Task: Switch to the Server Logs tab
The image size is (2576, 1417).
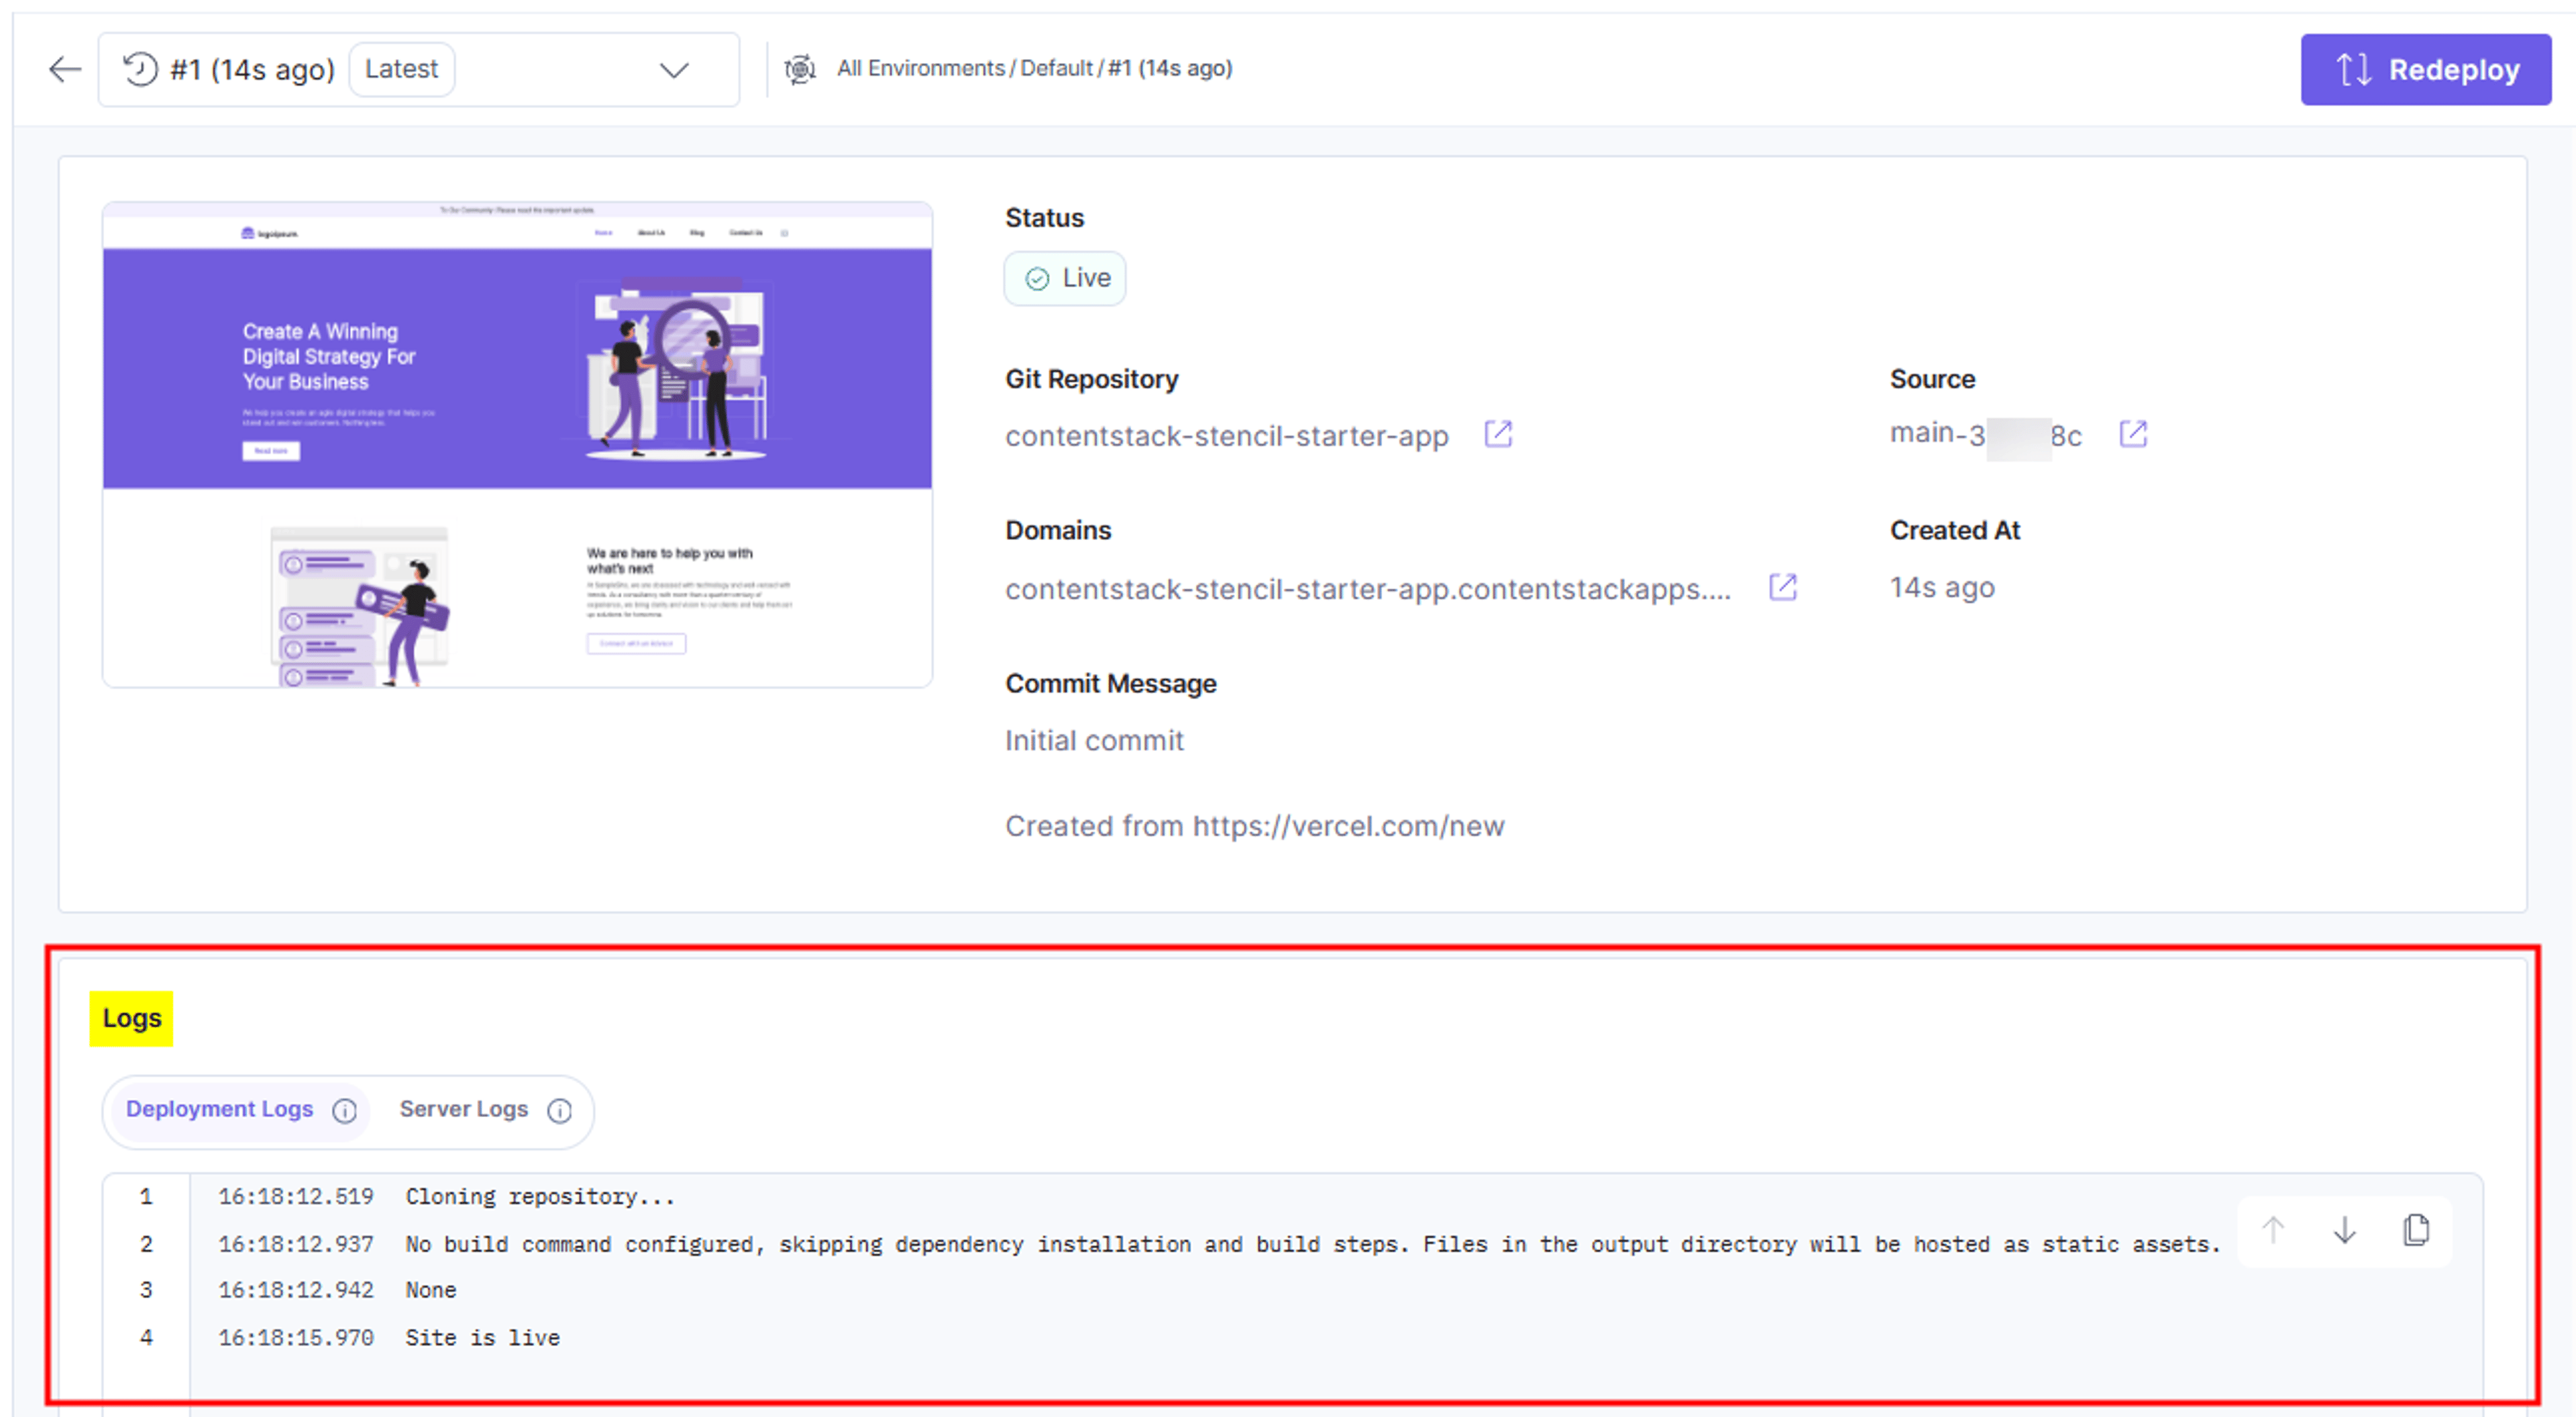Action: click(x=464, y=1109)
